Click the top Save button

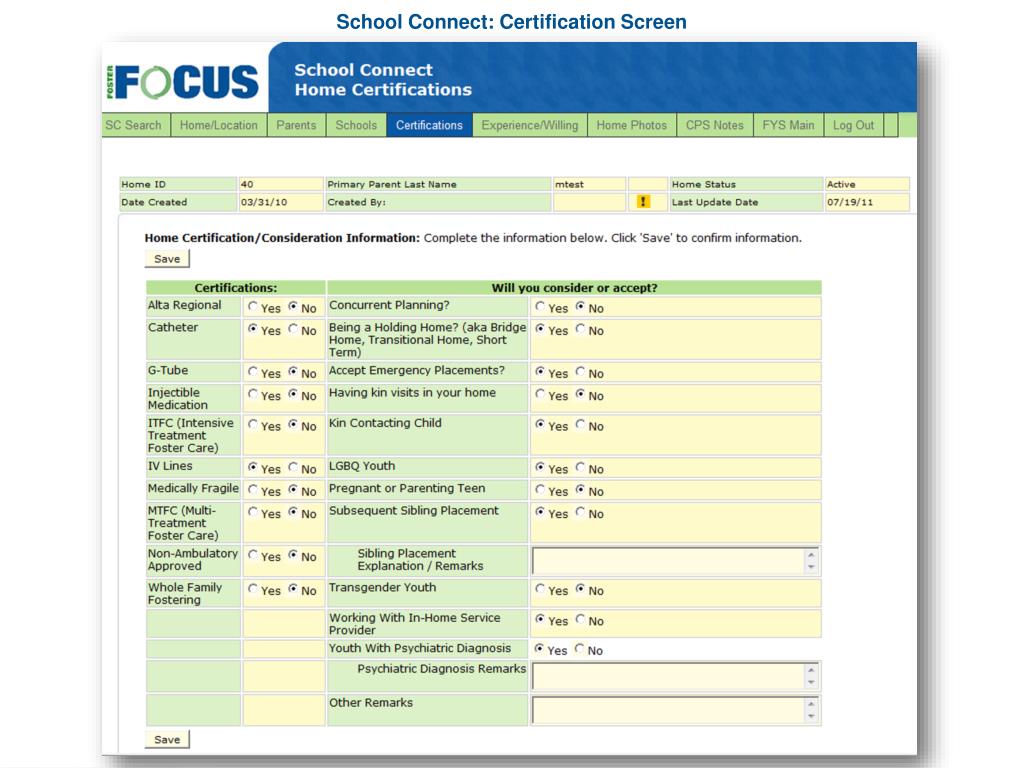(x=167, y=259)
